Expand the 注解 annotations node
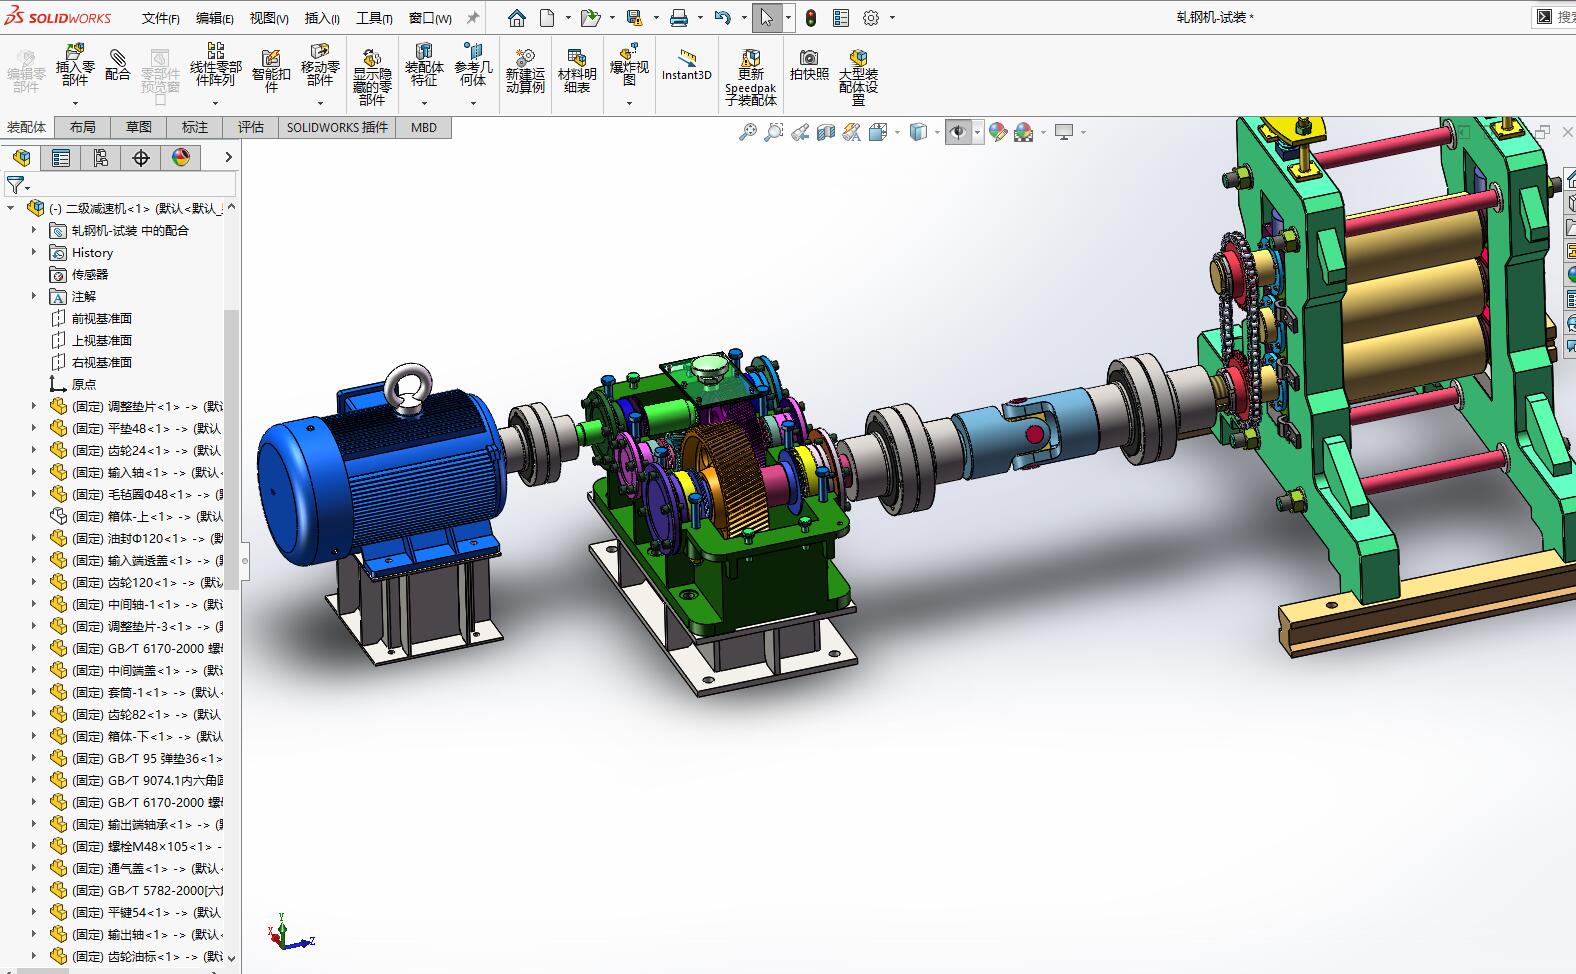This screenshot has width=1576, height=974. pos(34,296)
